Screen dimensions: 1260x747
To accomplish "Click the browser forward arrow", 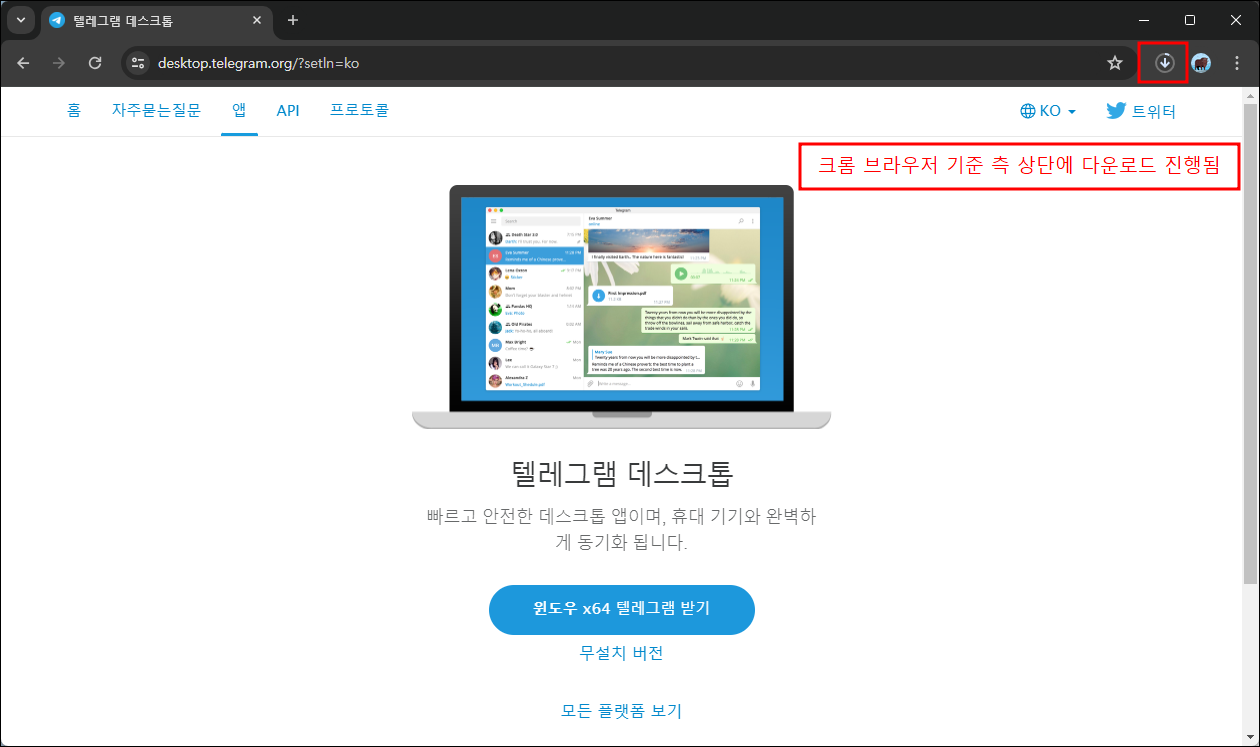I will (x=59, y=63).
